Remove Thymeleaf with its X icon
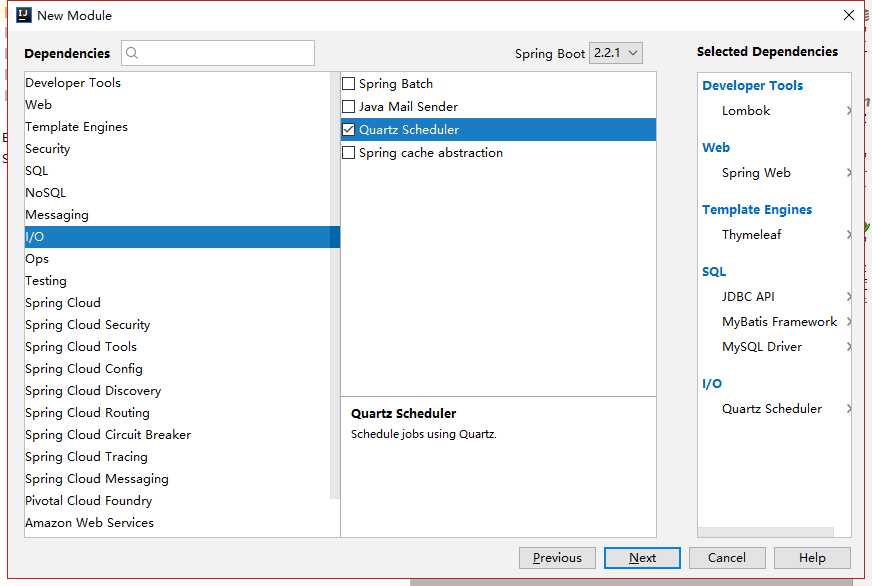Viewport: 872px width, 586px height. pyautogui.click(x=849, y=235)
